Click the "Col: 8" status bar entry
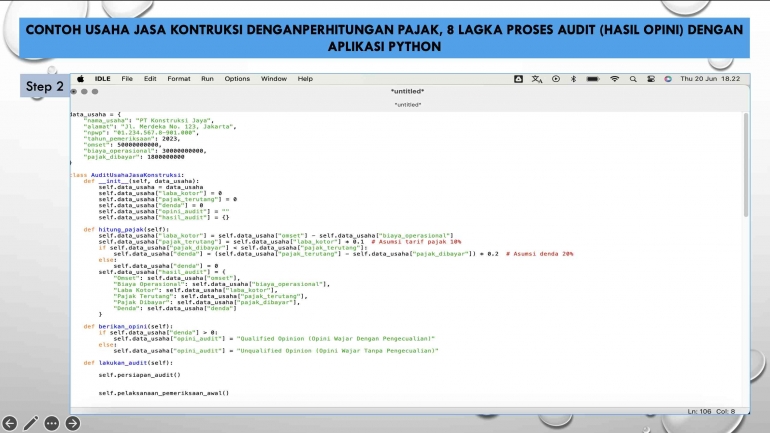Screen dimensions: 770x433 click(725, 411)
